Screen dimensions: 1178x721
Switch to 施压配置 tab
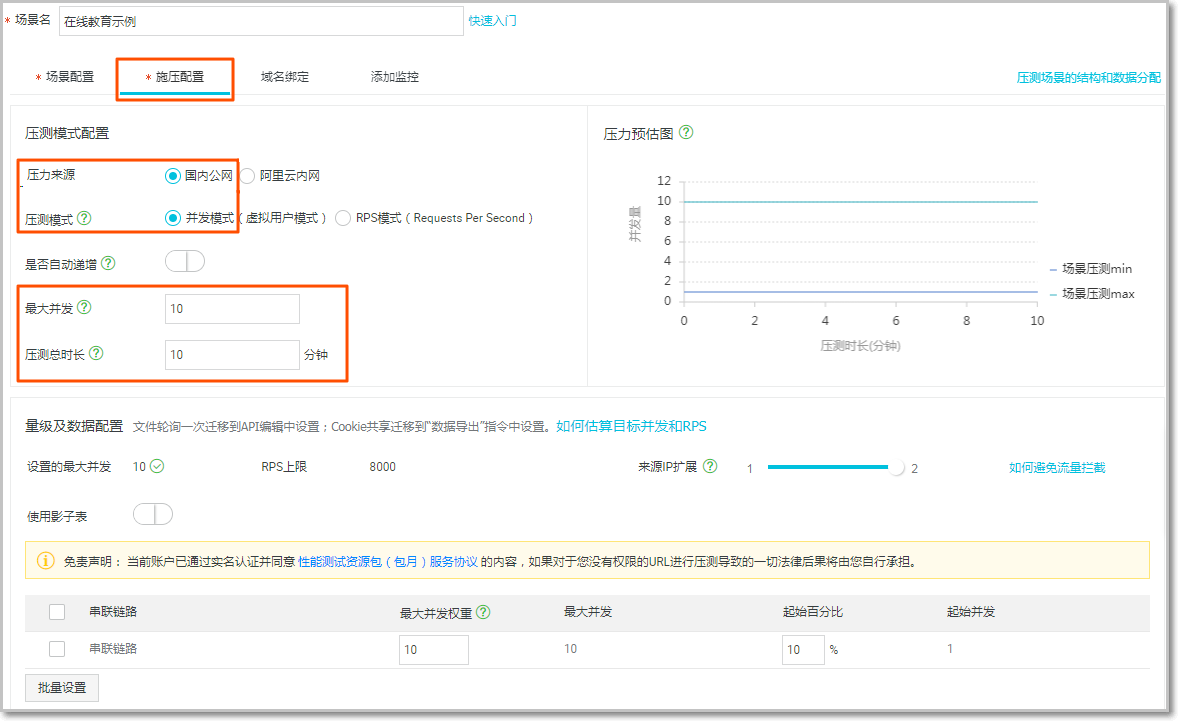175,77
